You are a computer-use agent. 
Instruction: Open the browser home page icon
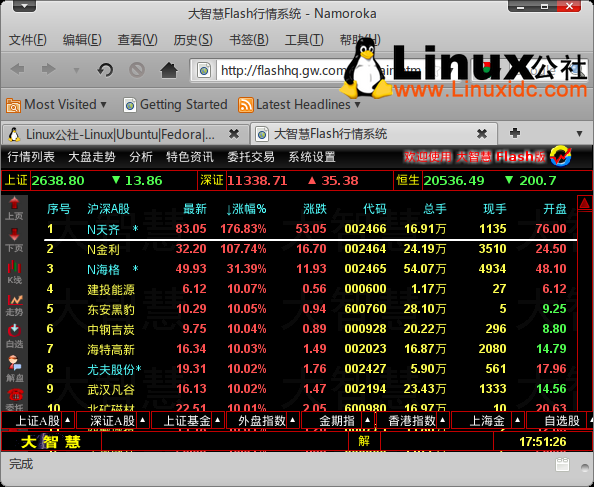pos(169,70)
